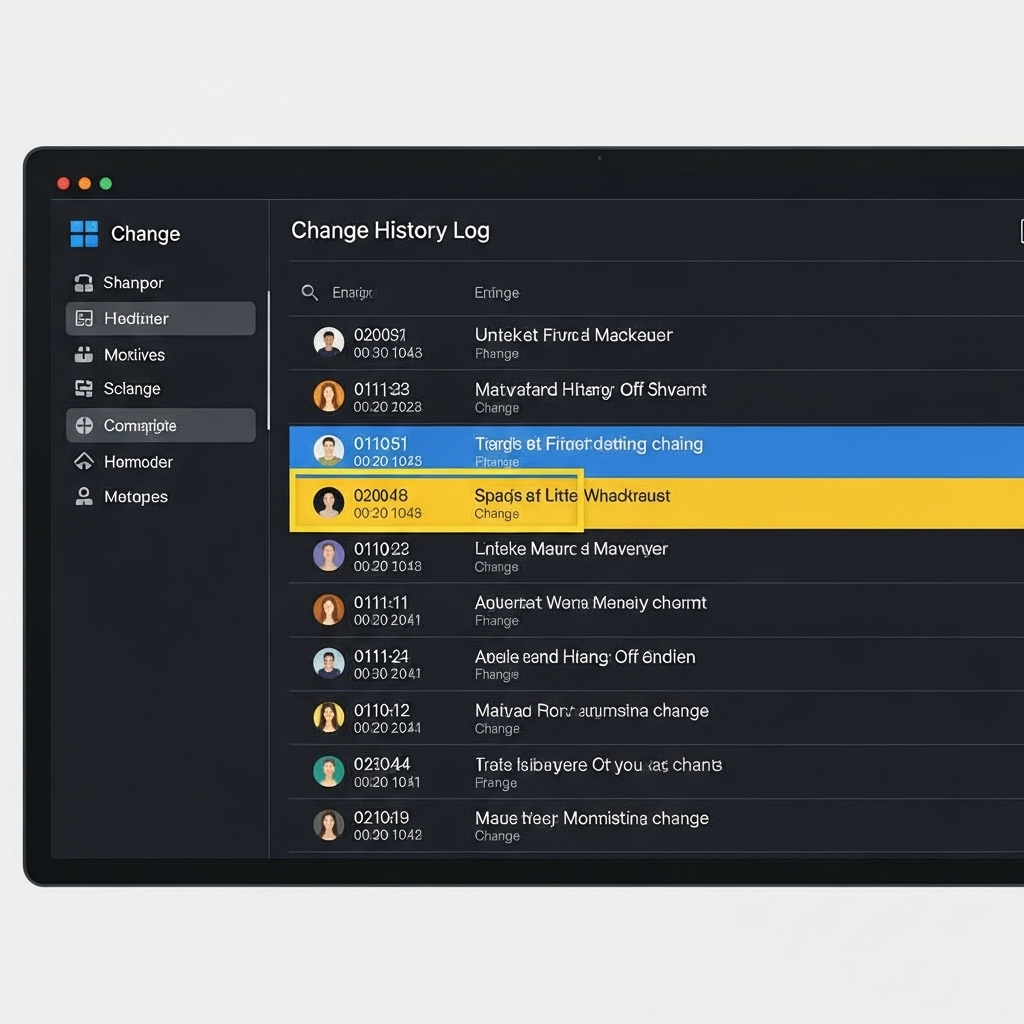
Task: Click the Eninge column header
Action: tap(496, 293)
